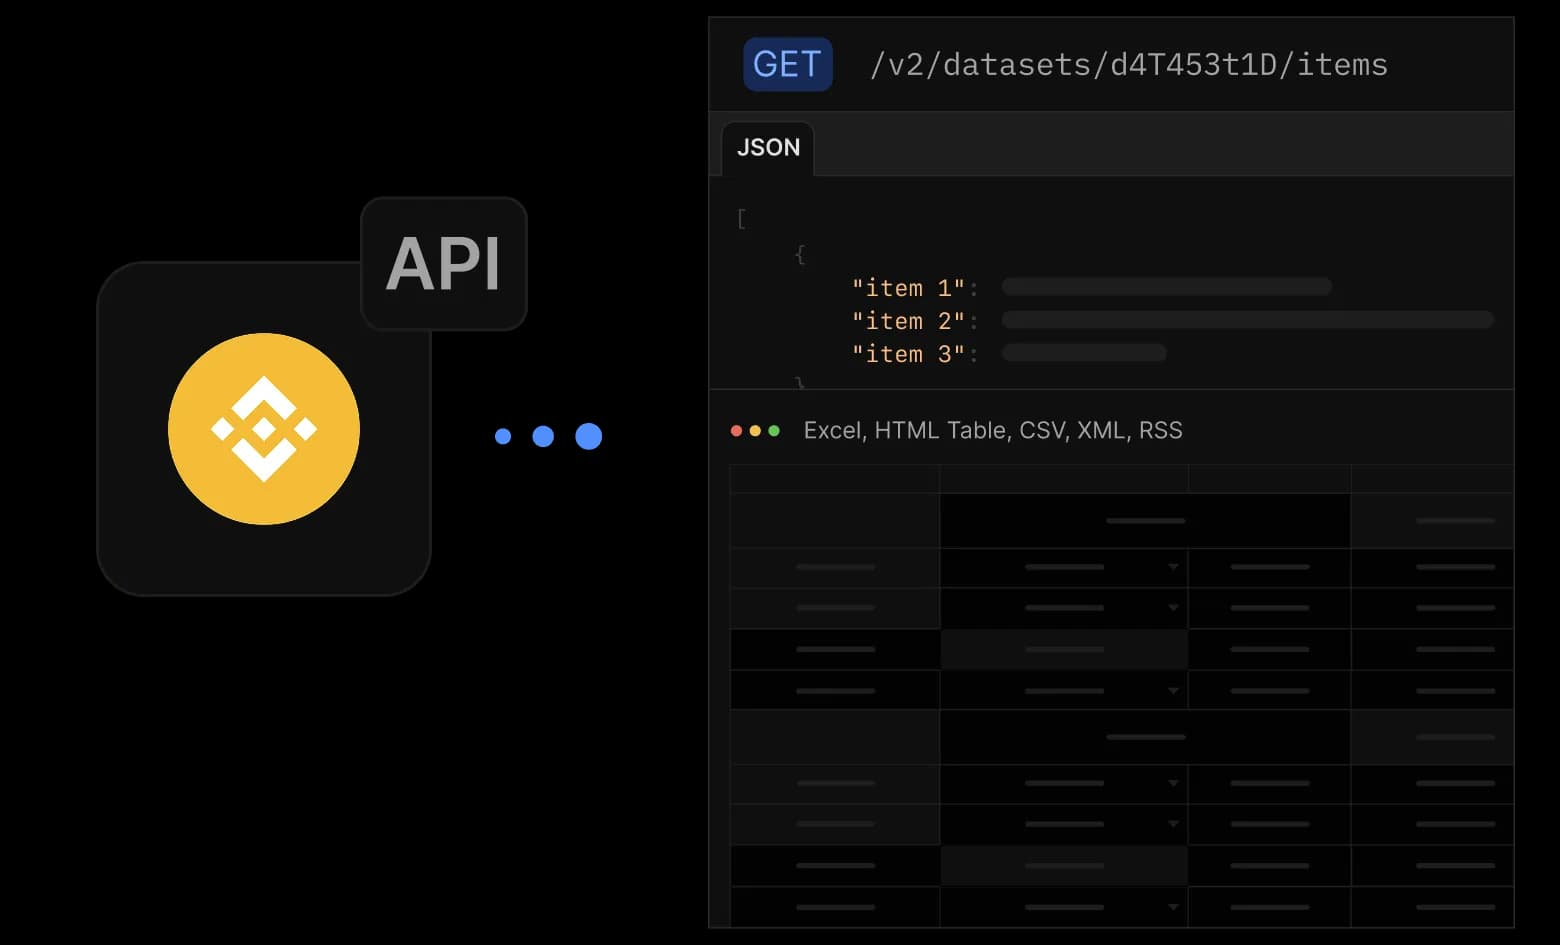Click the "item 2" JSON key

pos(908,321)
